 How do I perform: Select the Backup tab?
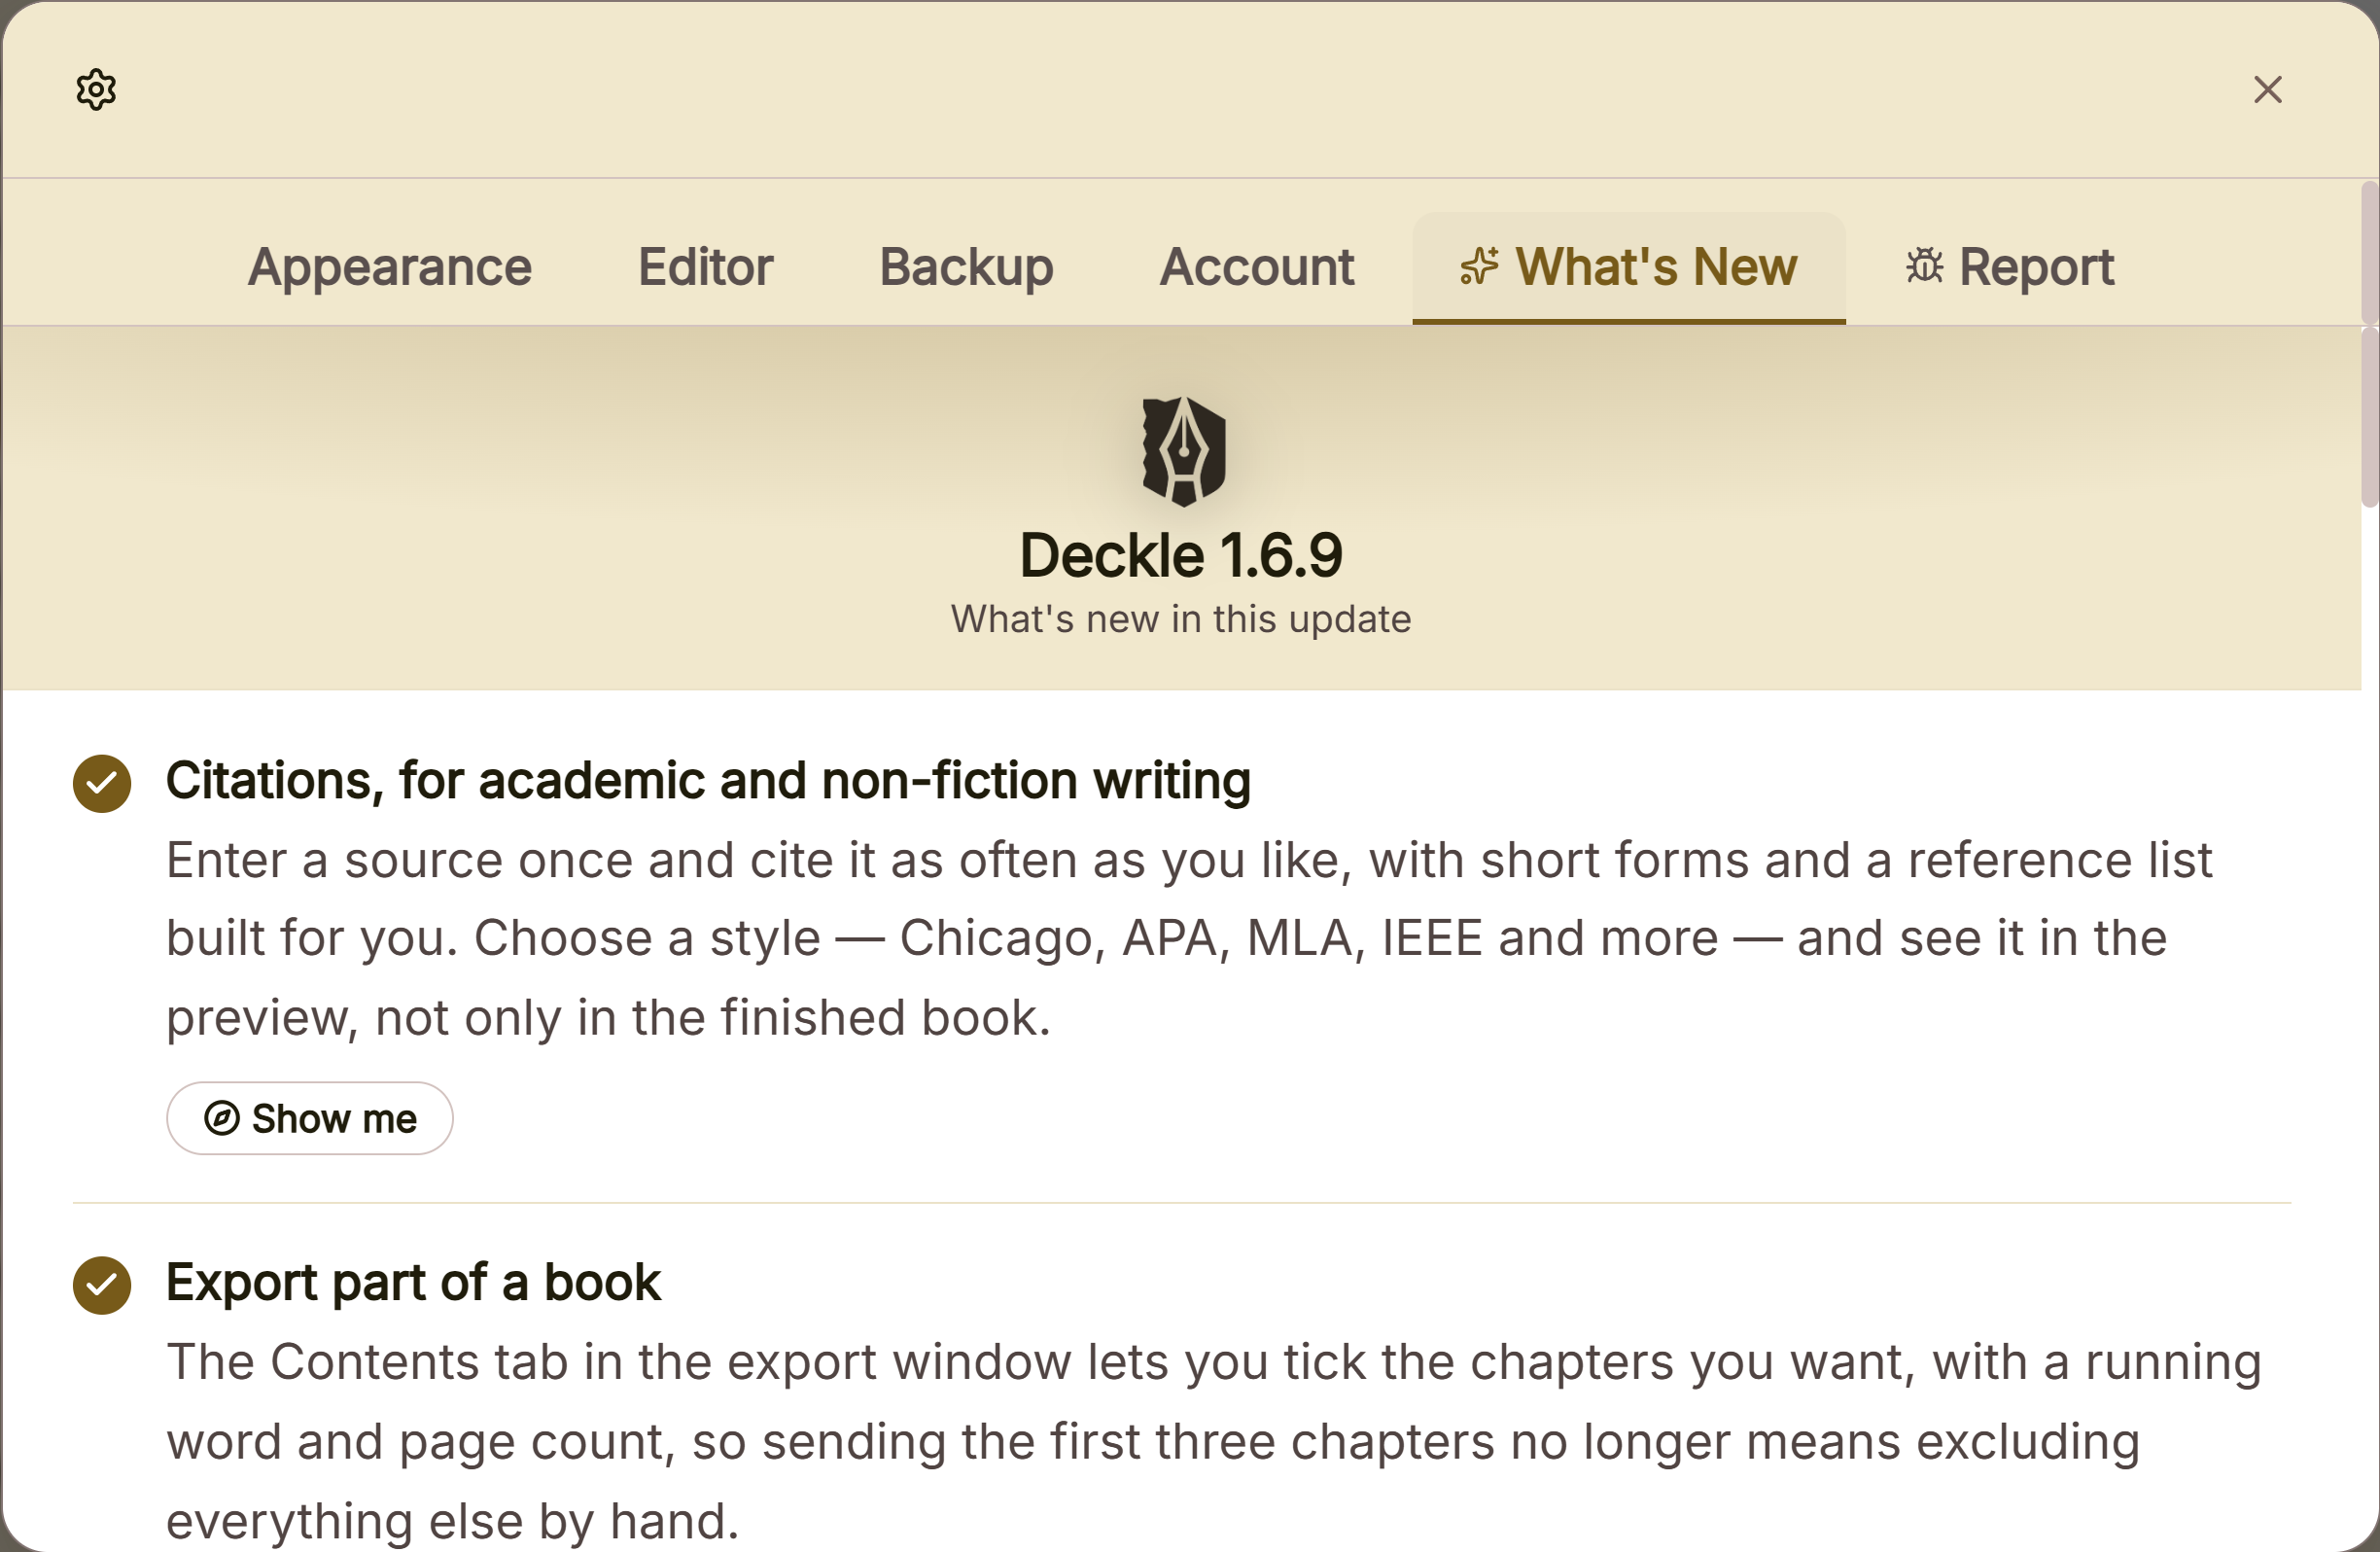966,267
